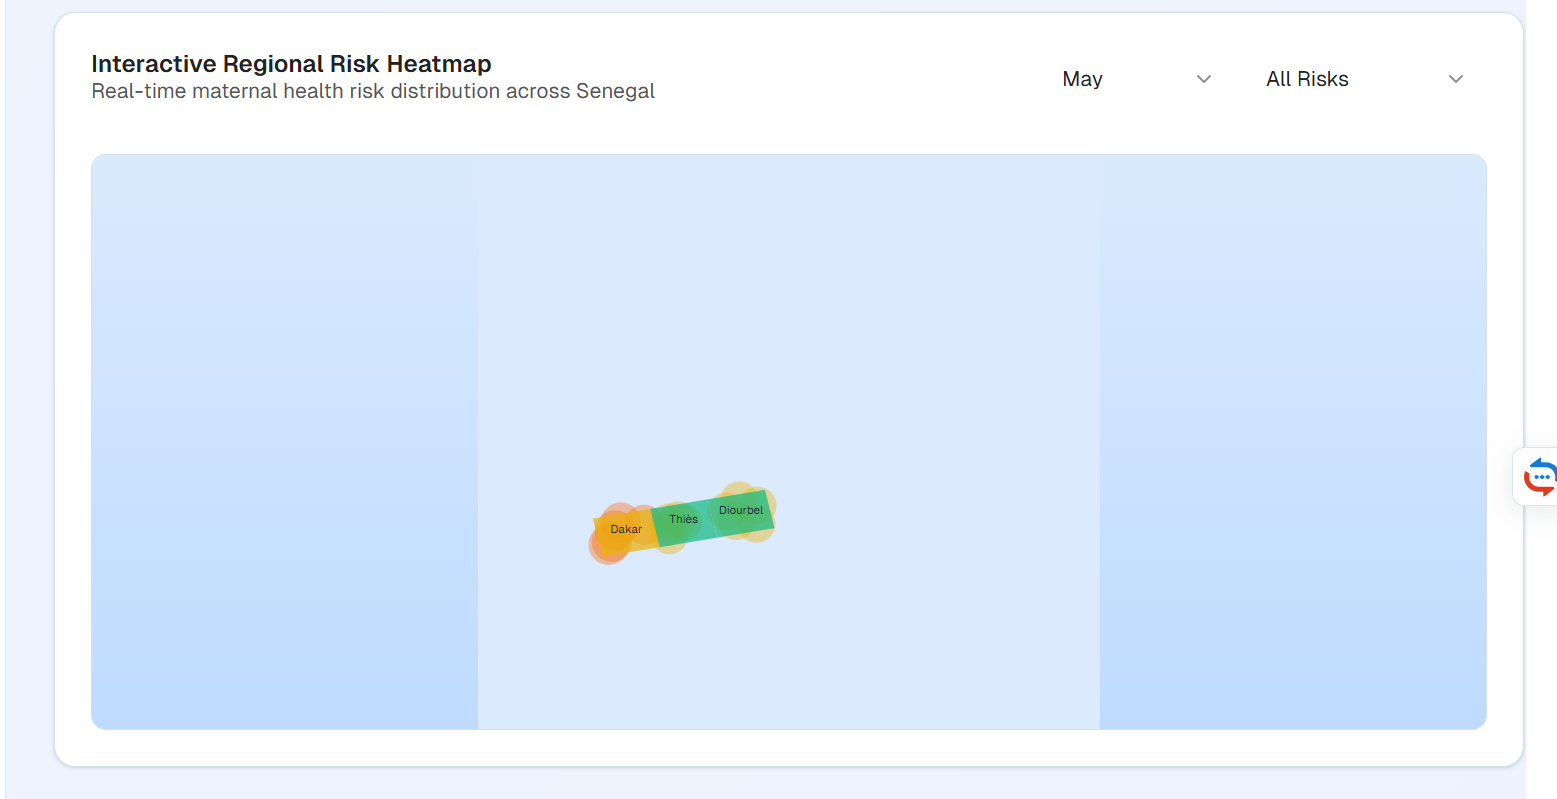Click the Thiès label text

(684, 519)
